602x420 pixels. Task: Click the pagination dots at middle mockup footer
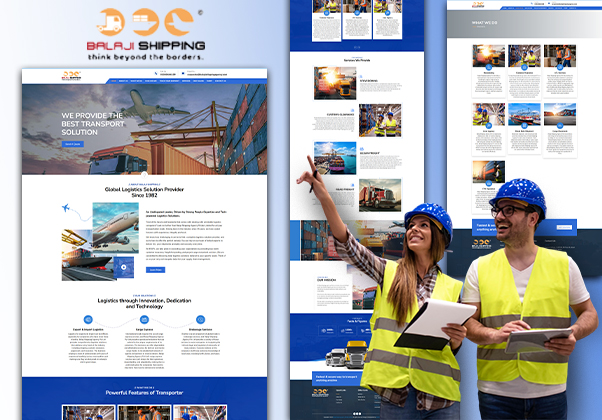[357, 414]
